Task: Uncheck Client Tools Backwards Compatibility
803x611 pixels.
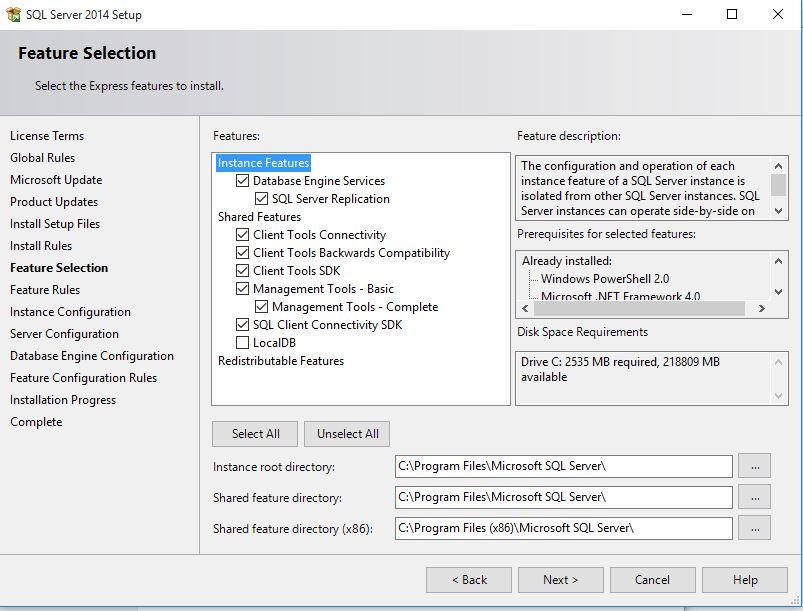Action: click(x=242, y=252)
